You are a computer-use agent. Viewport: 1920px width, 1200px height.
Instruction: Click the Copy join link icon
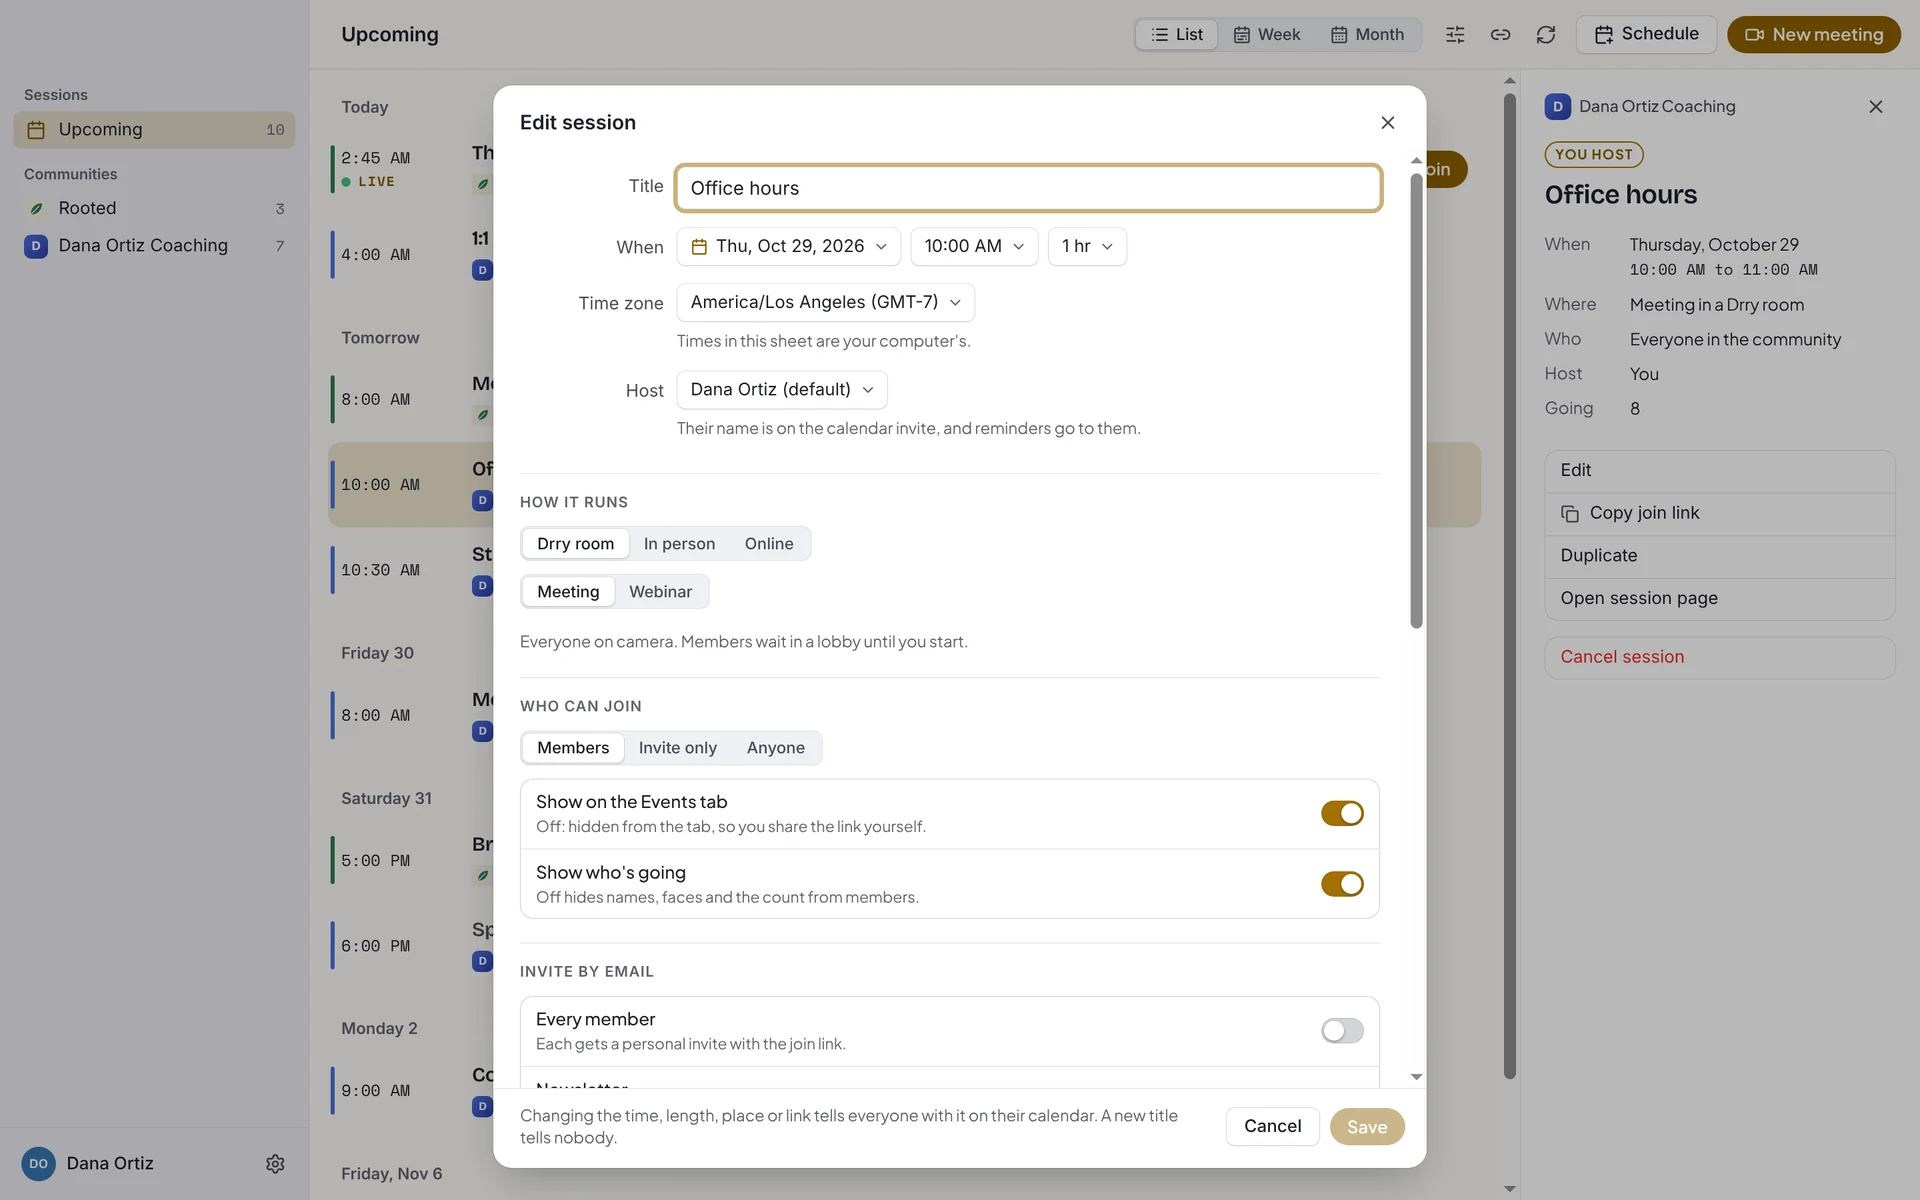(1570, 513)
